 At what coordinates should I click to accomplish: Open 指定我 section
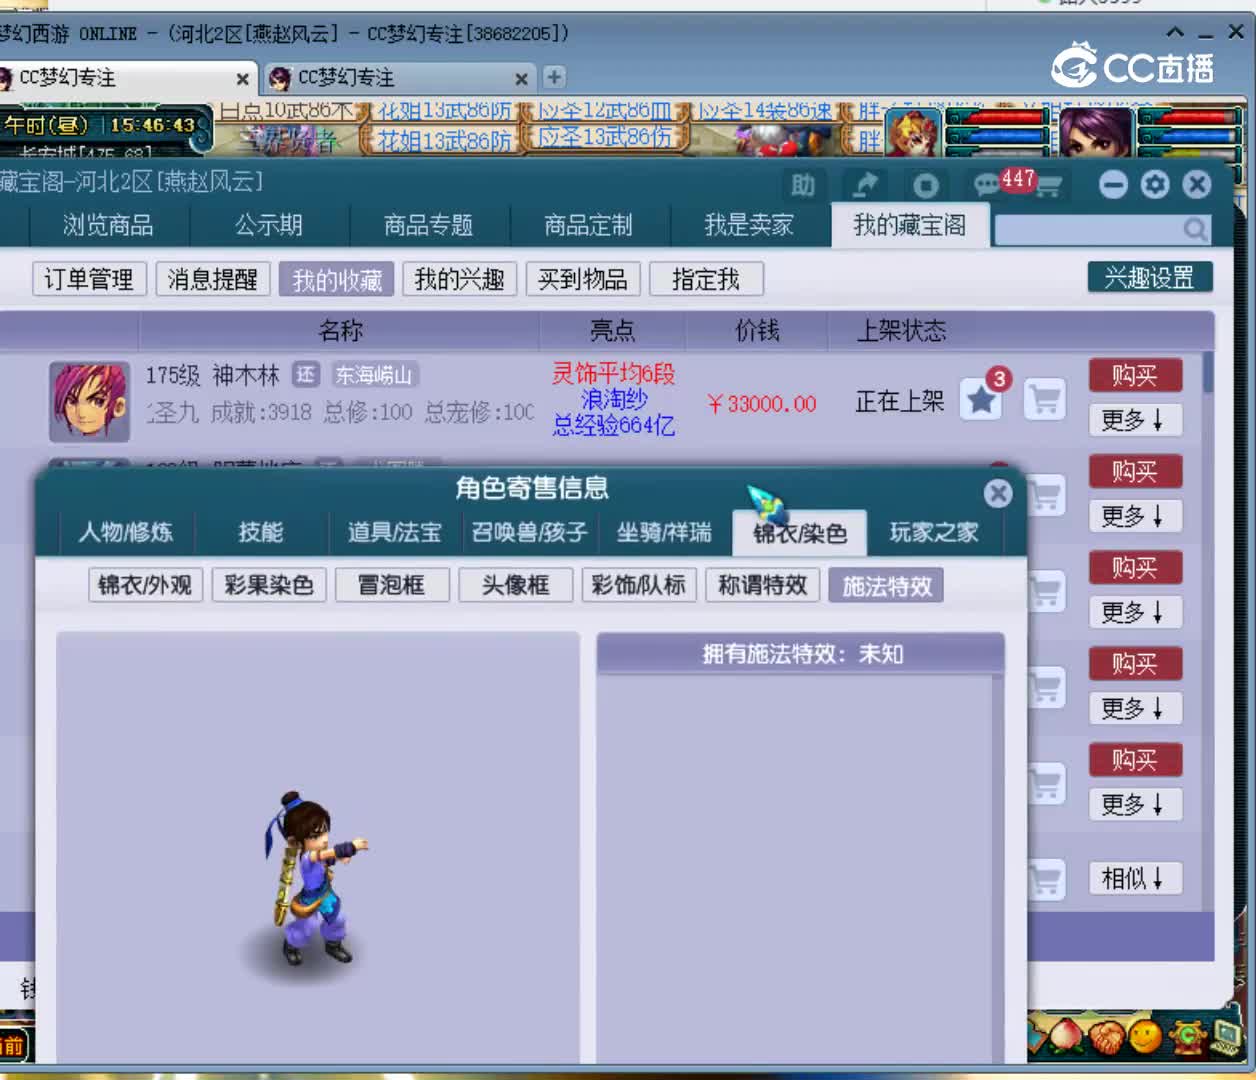[x=706, y=279]
